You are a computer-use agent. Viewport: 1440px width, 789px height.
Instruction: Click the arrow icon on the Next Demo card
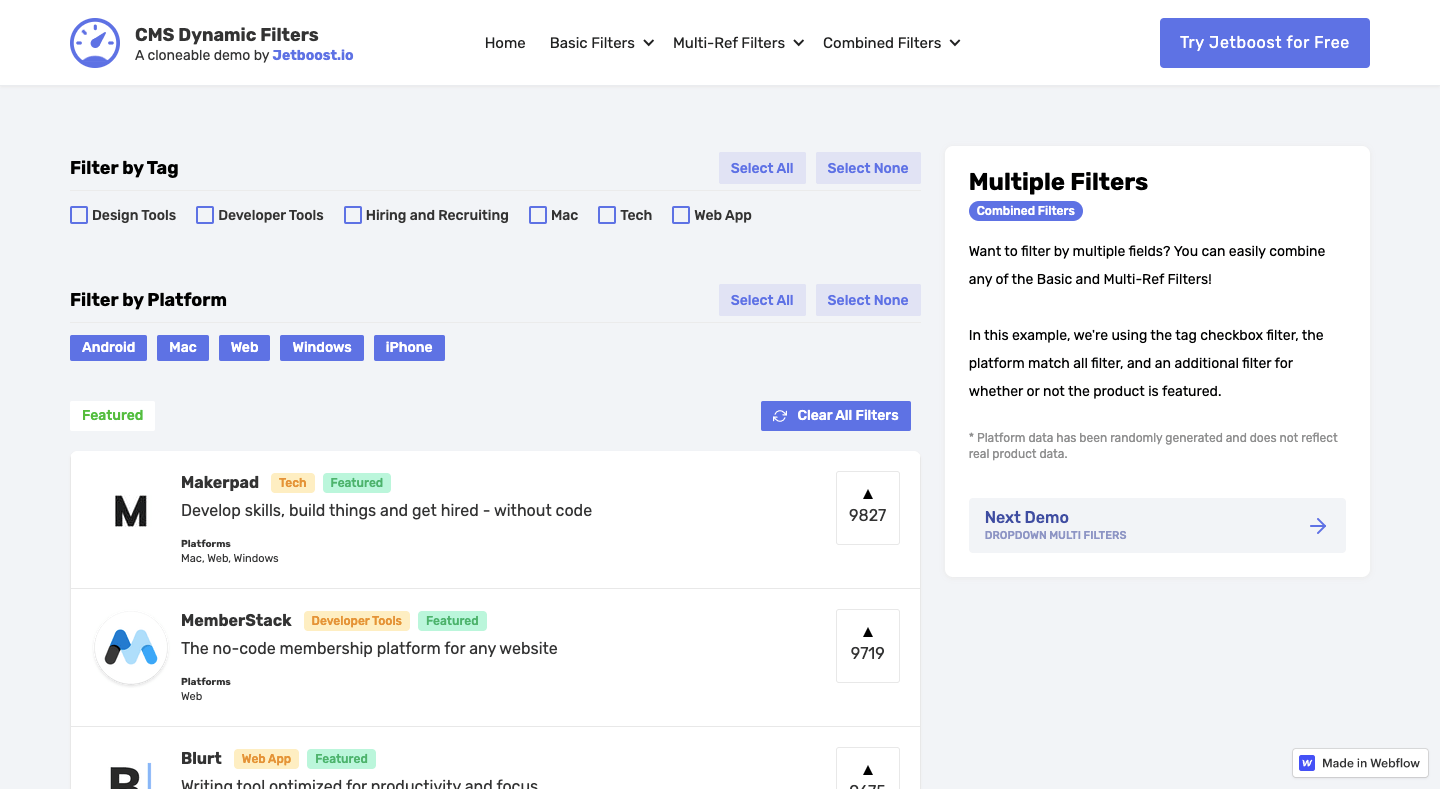pyautogui.click(x=1318, y=525)
